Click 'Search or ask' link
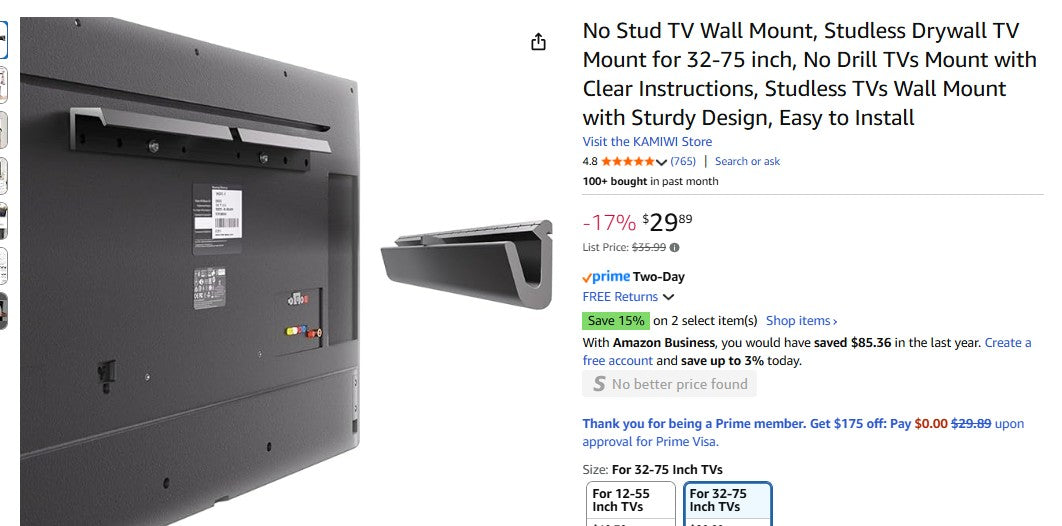The width and height of the screenshot is (1062, 526). tap(747, 162)
